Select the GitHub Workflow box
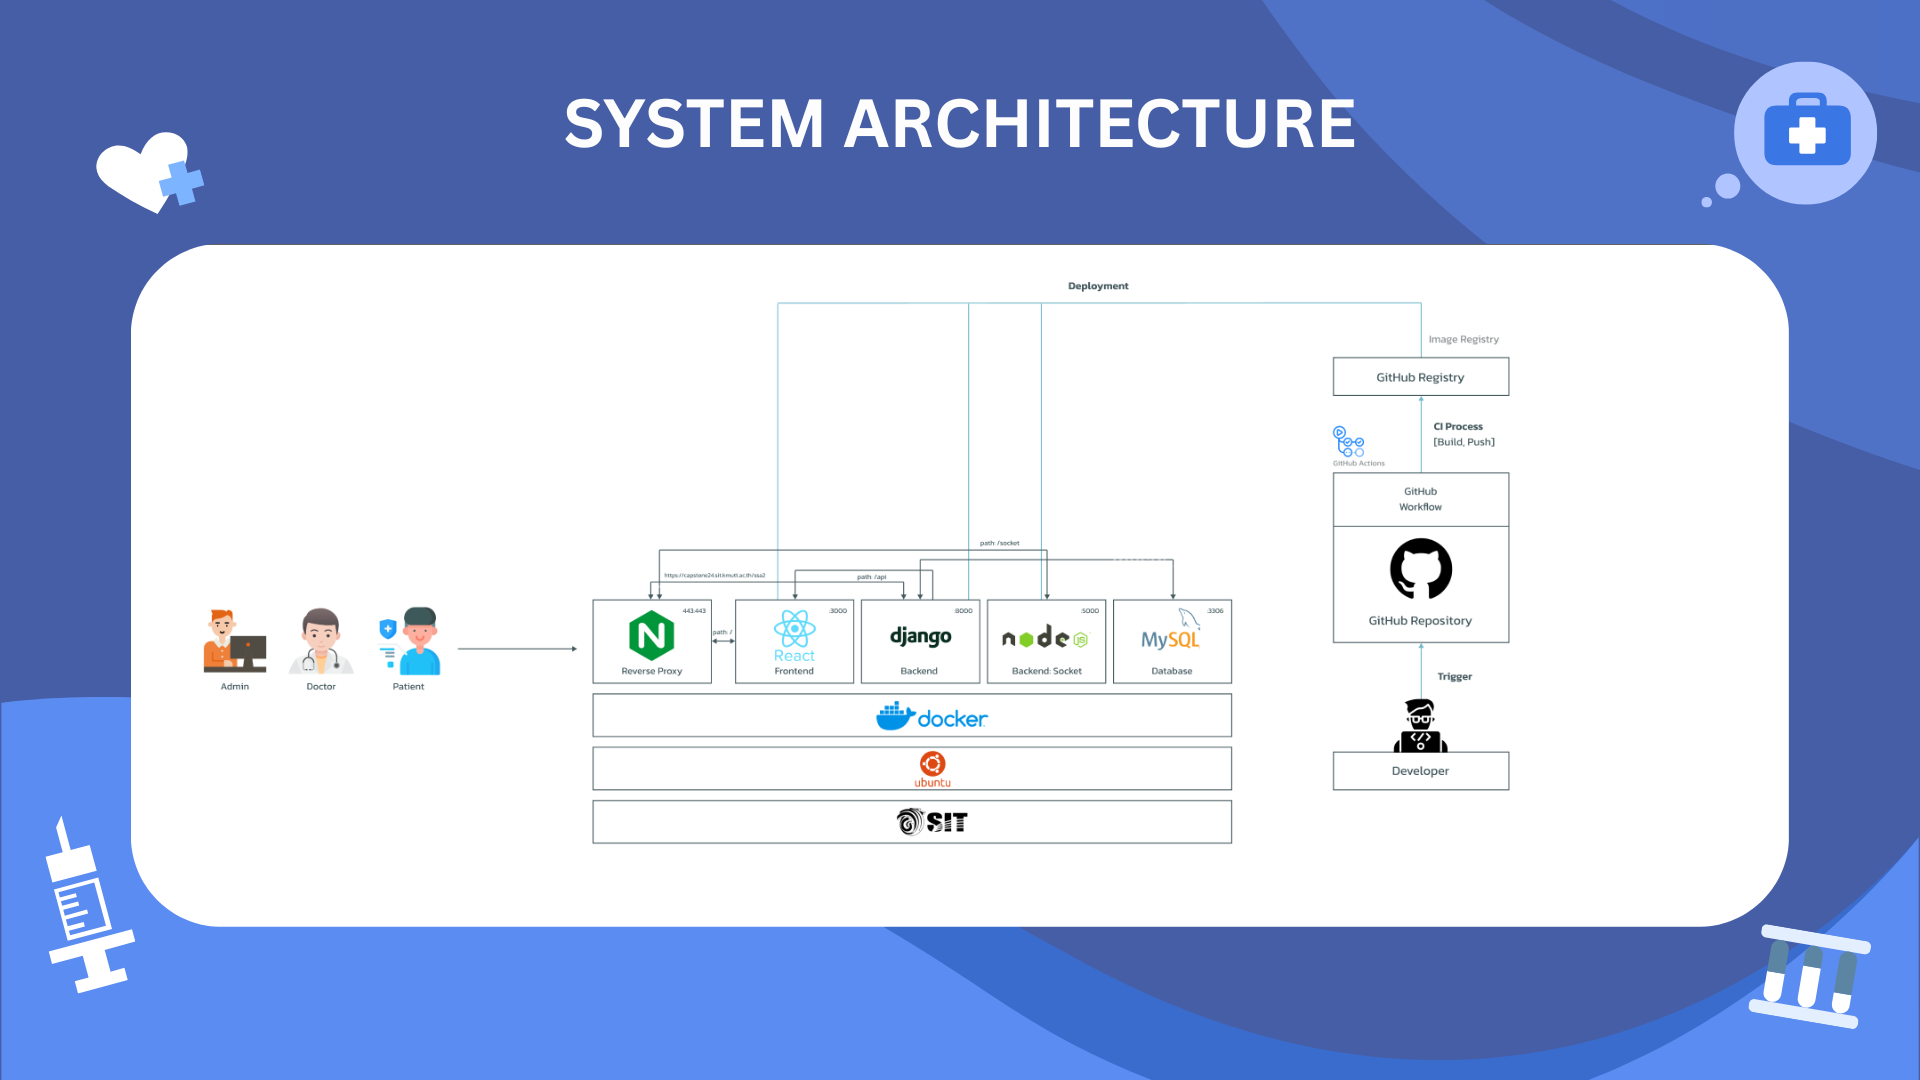Screen dimensions: 1920x1080 point(1421,500)
